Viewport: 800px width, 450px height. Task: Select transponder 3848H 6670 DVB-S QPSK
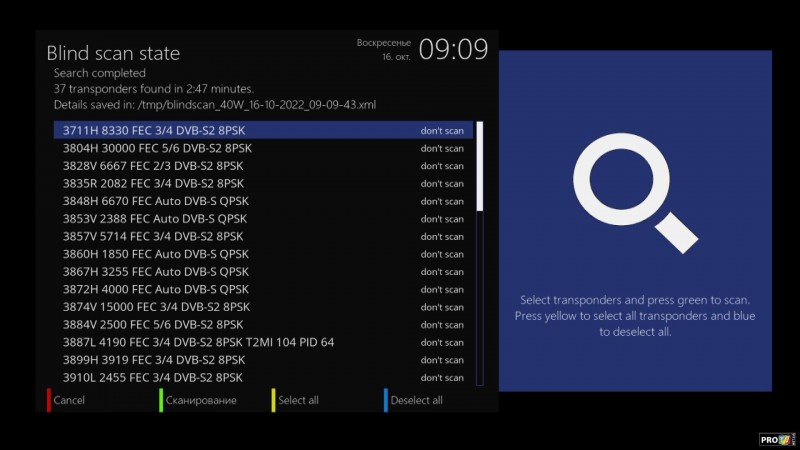tap(155, 201)
